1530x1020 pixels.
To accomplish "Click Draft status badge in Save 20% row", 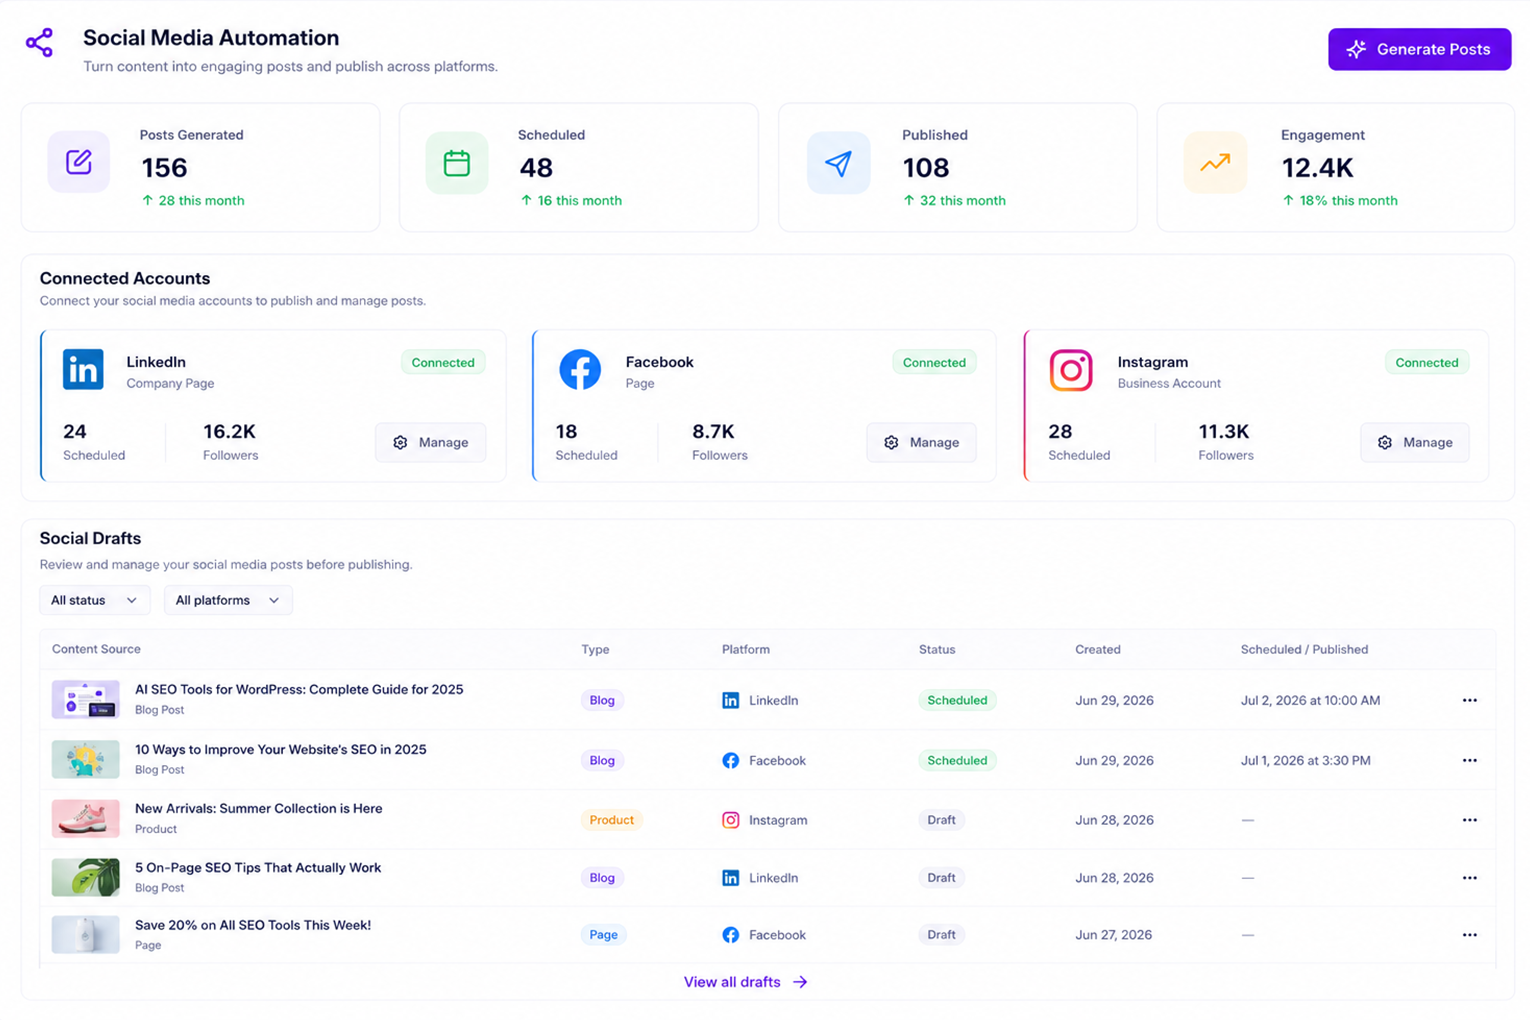I will (941, 935).
